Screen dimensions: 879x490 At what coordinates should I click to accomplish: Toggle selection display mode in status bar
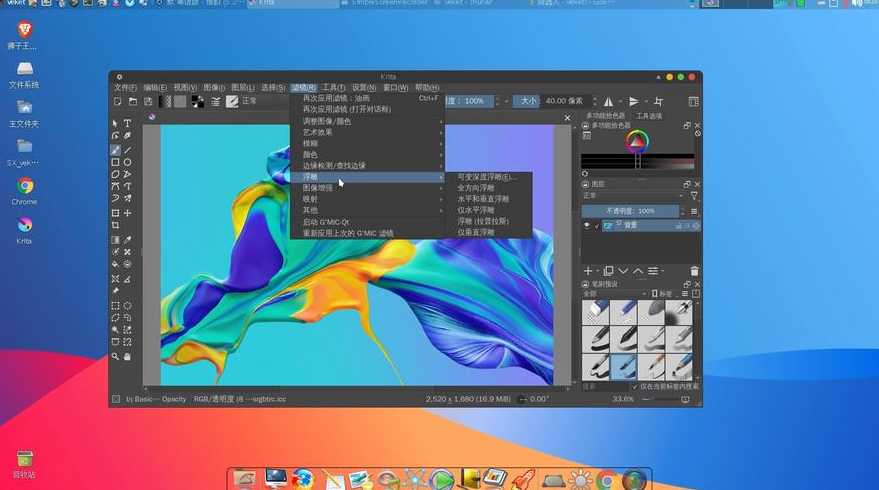point(116,399)
